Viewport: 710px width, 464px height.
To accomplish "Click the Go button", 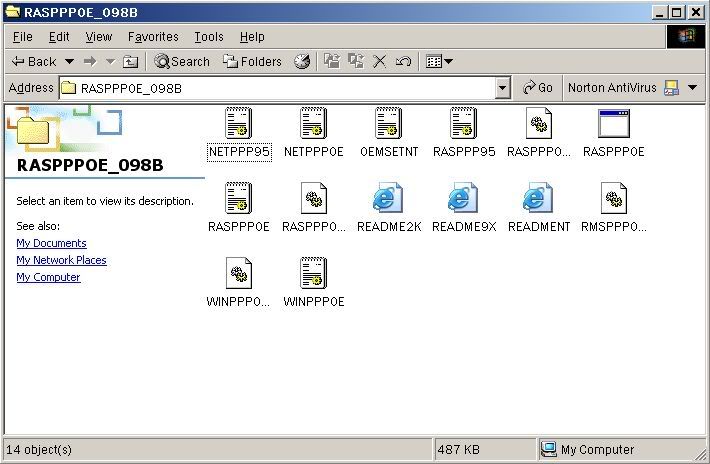I will 537,88.
